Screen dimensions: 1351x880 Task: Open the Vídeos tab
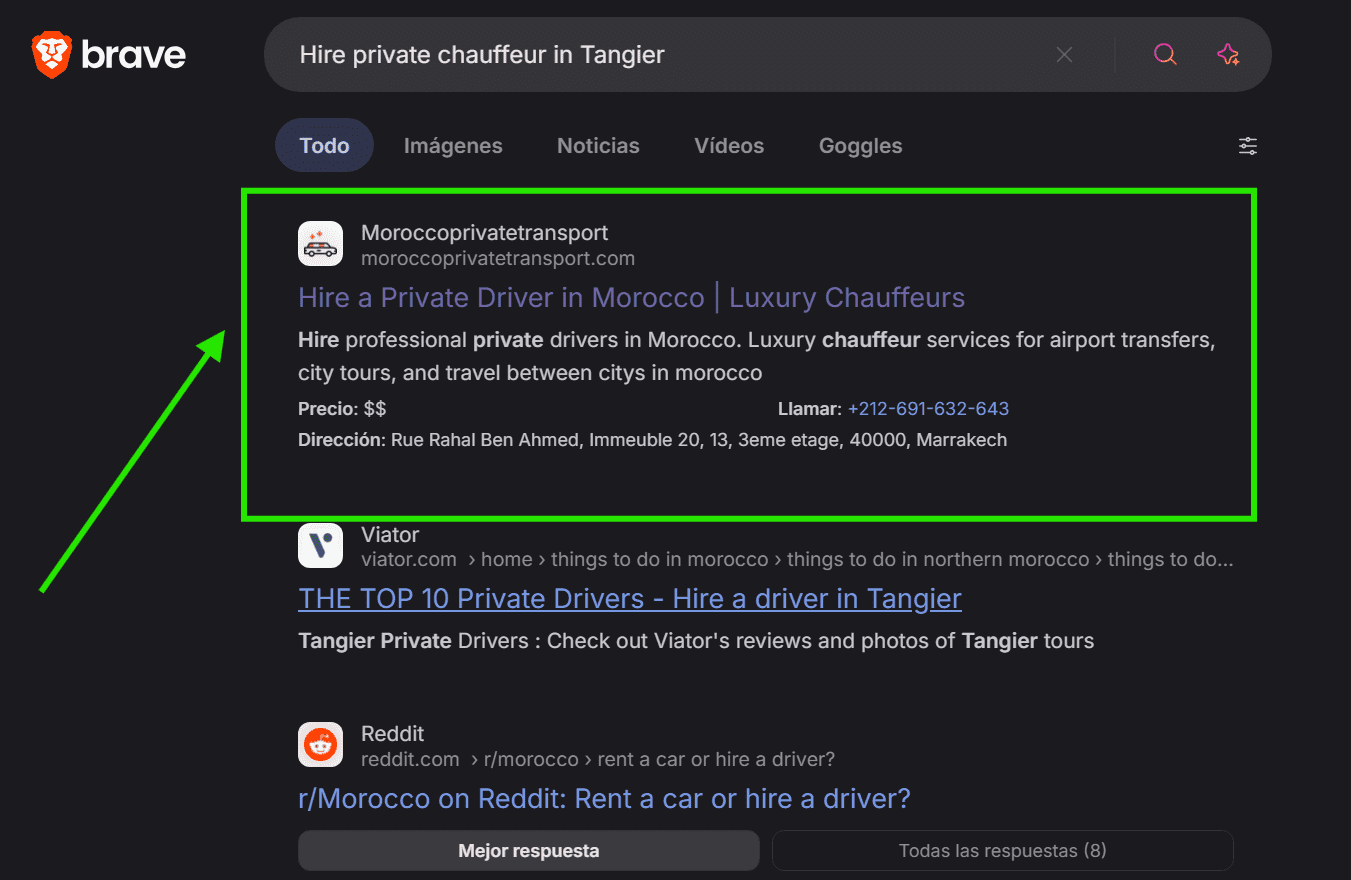point(729,146)
